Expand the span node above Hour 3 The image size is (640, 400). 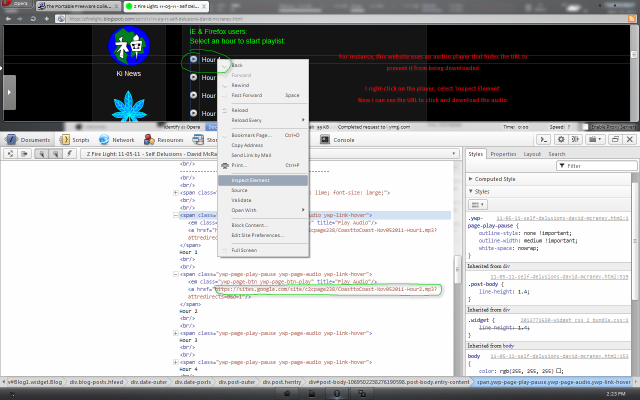point(176,333)
